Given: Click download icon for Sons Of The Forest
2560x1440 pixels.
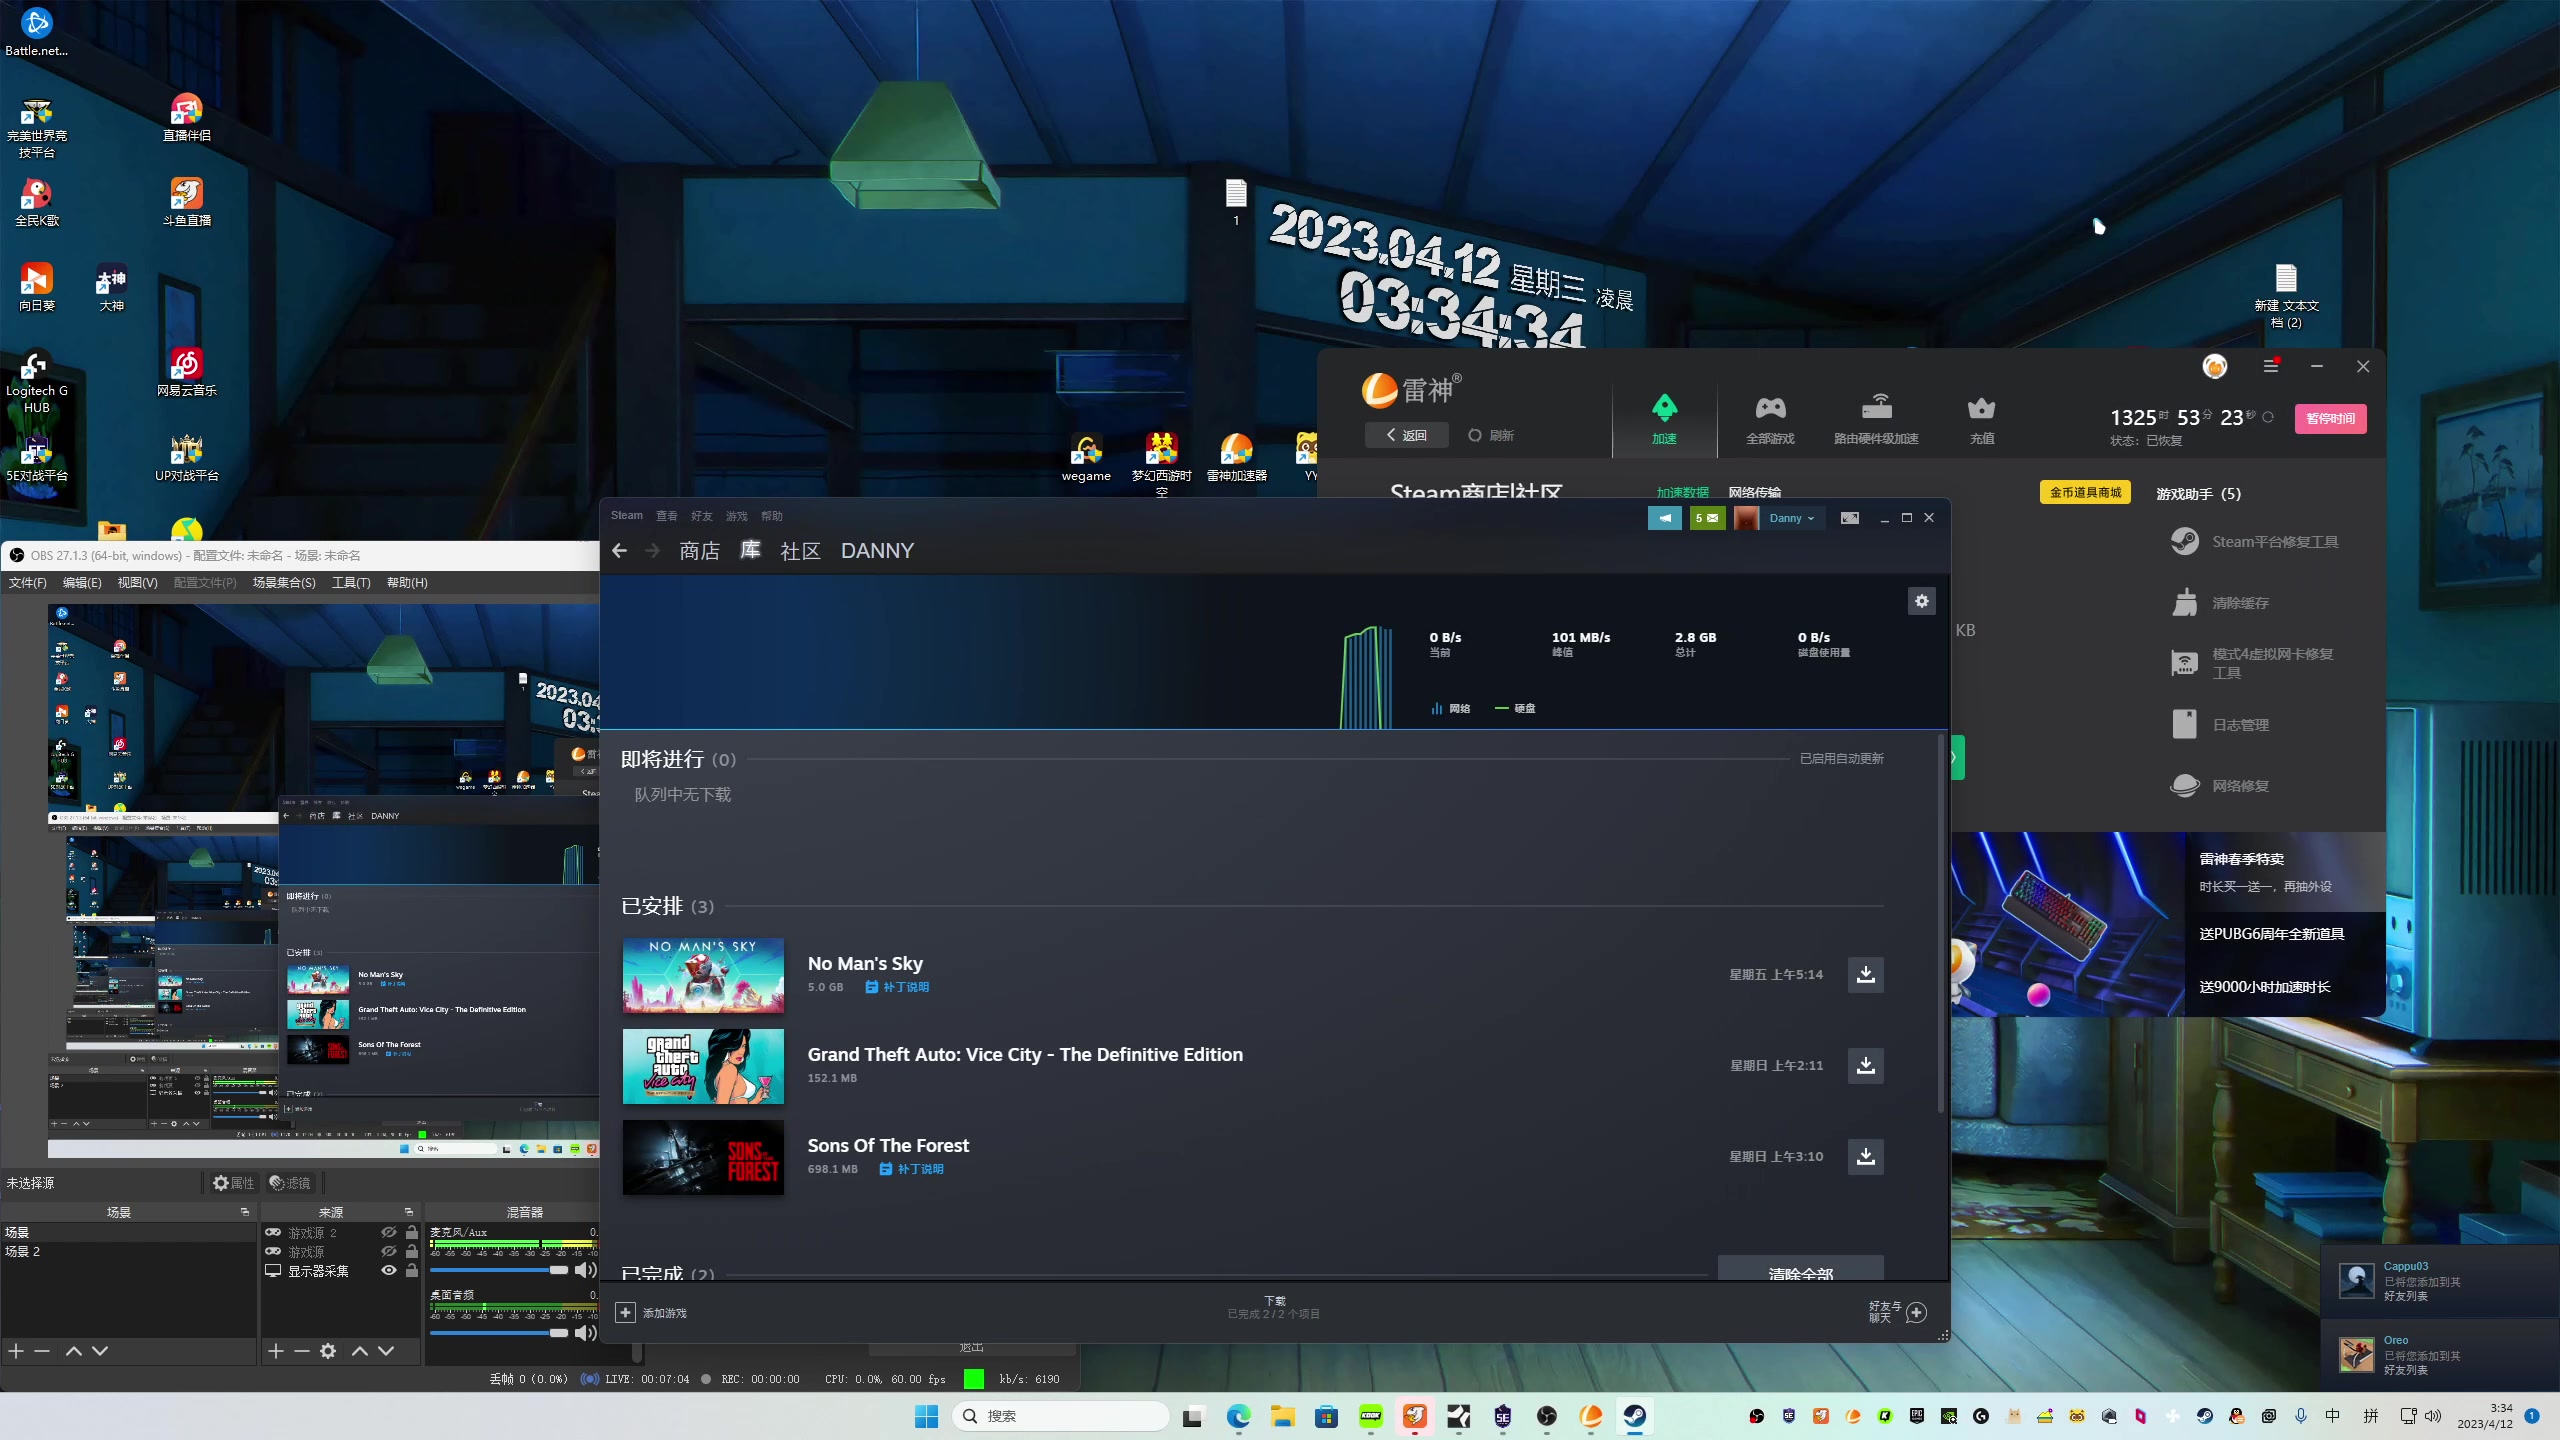Looking at the screenshot, I should tap(1865, 1156).
